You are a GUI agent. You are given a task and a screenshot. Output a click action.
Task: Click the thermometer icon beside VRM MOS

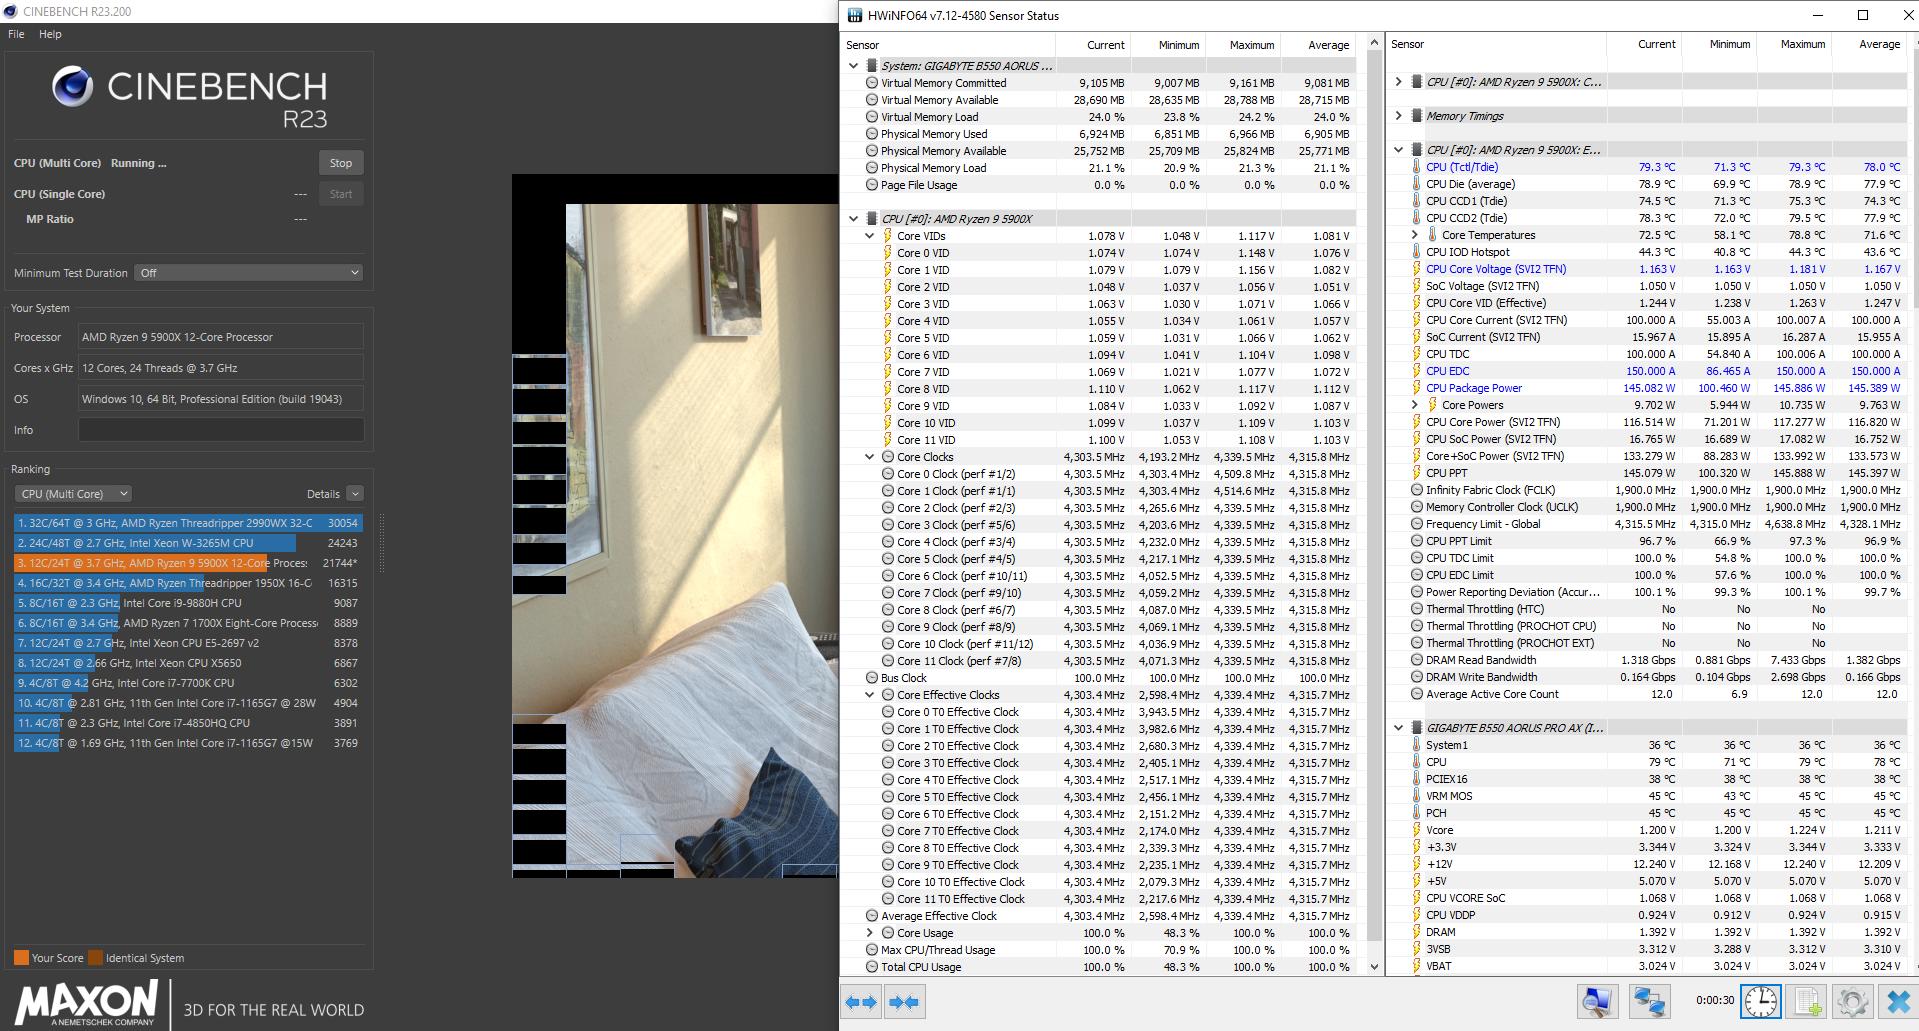click(x=1416, y=796)
